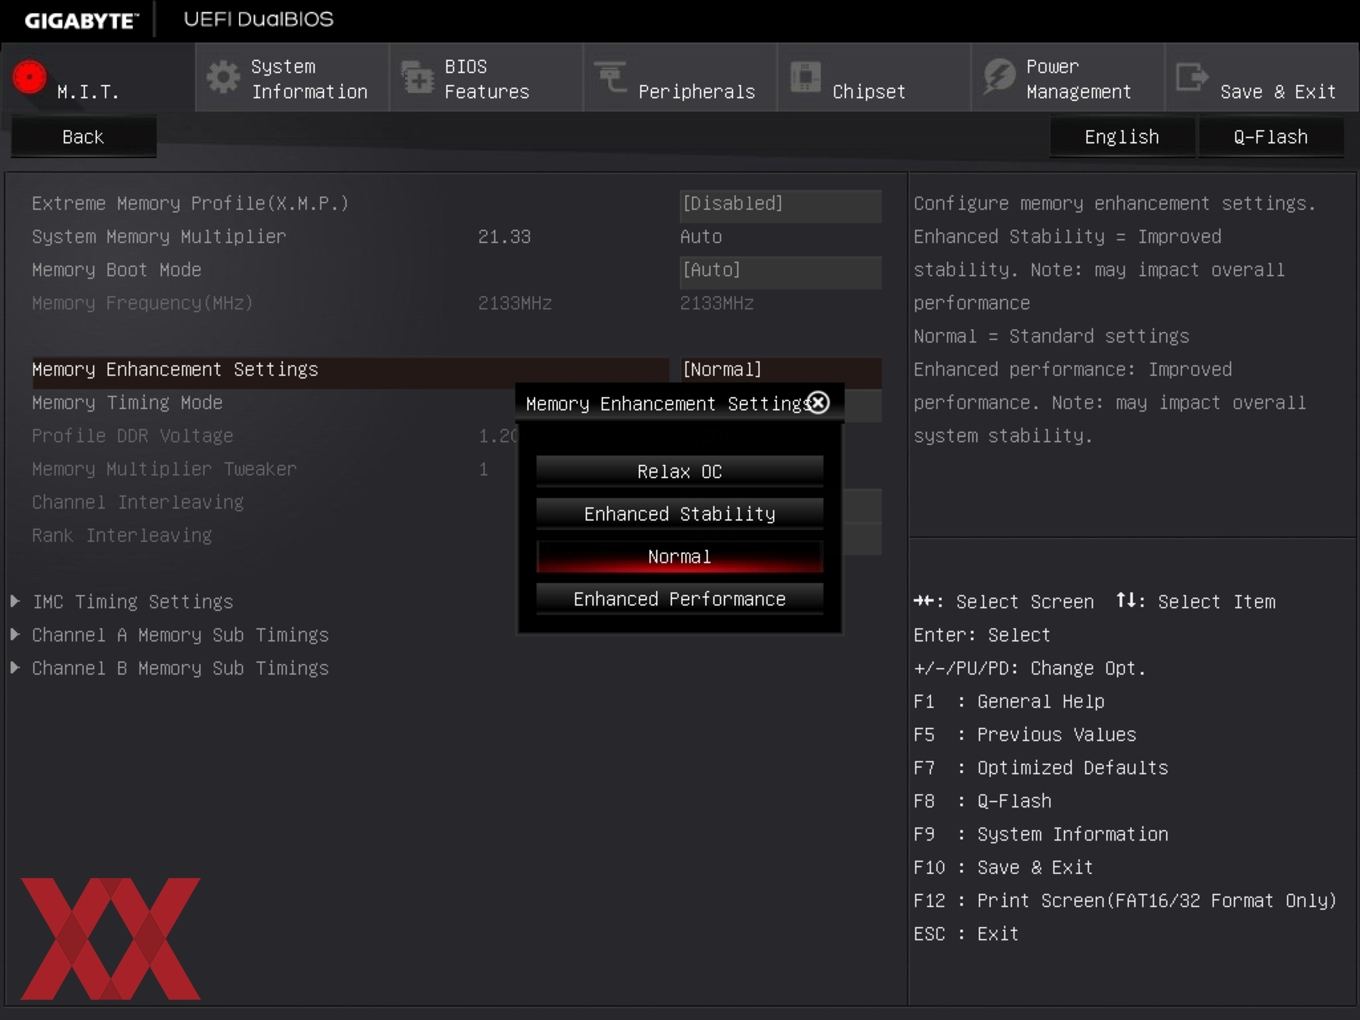Viewport: 1360px width, 1020px height.
Task: Open the M.I.T. tab
Action: 98,78
